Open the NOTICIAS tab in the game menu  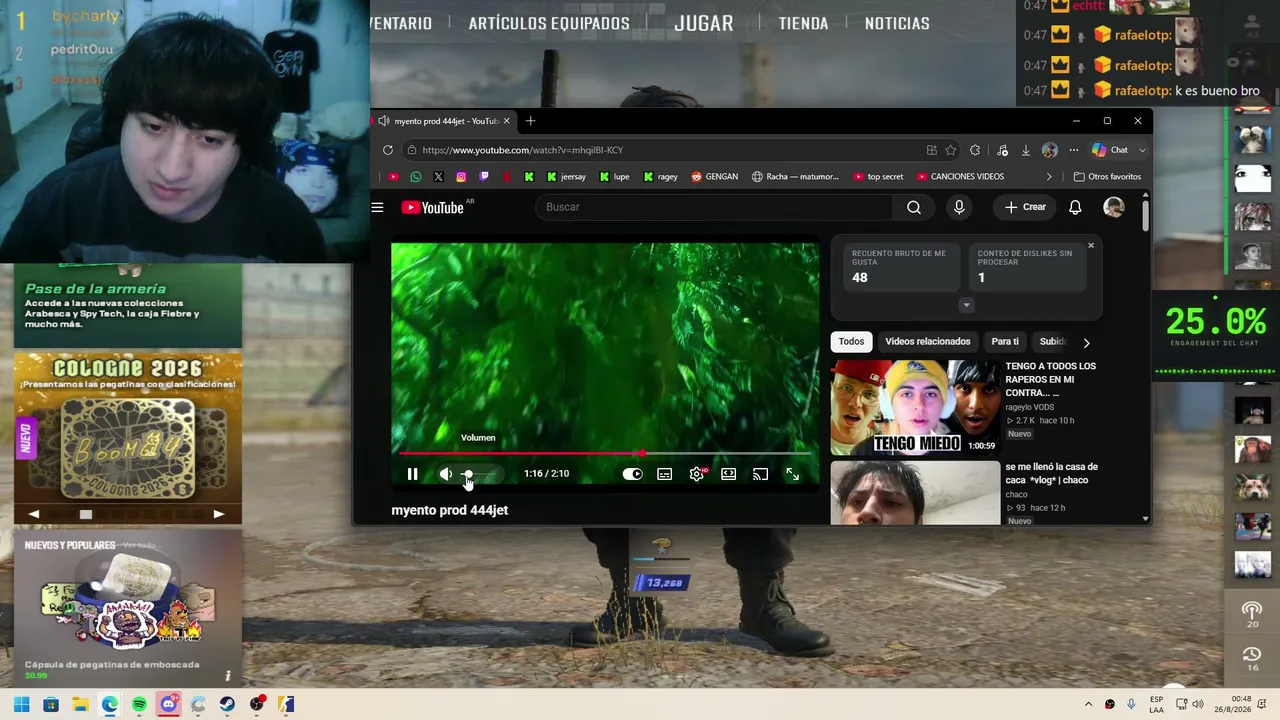tap(897, 23)
